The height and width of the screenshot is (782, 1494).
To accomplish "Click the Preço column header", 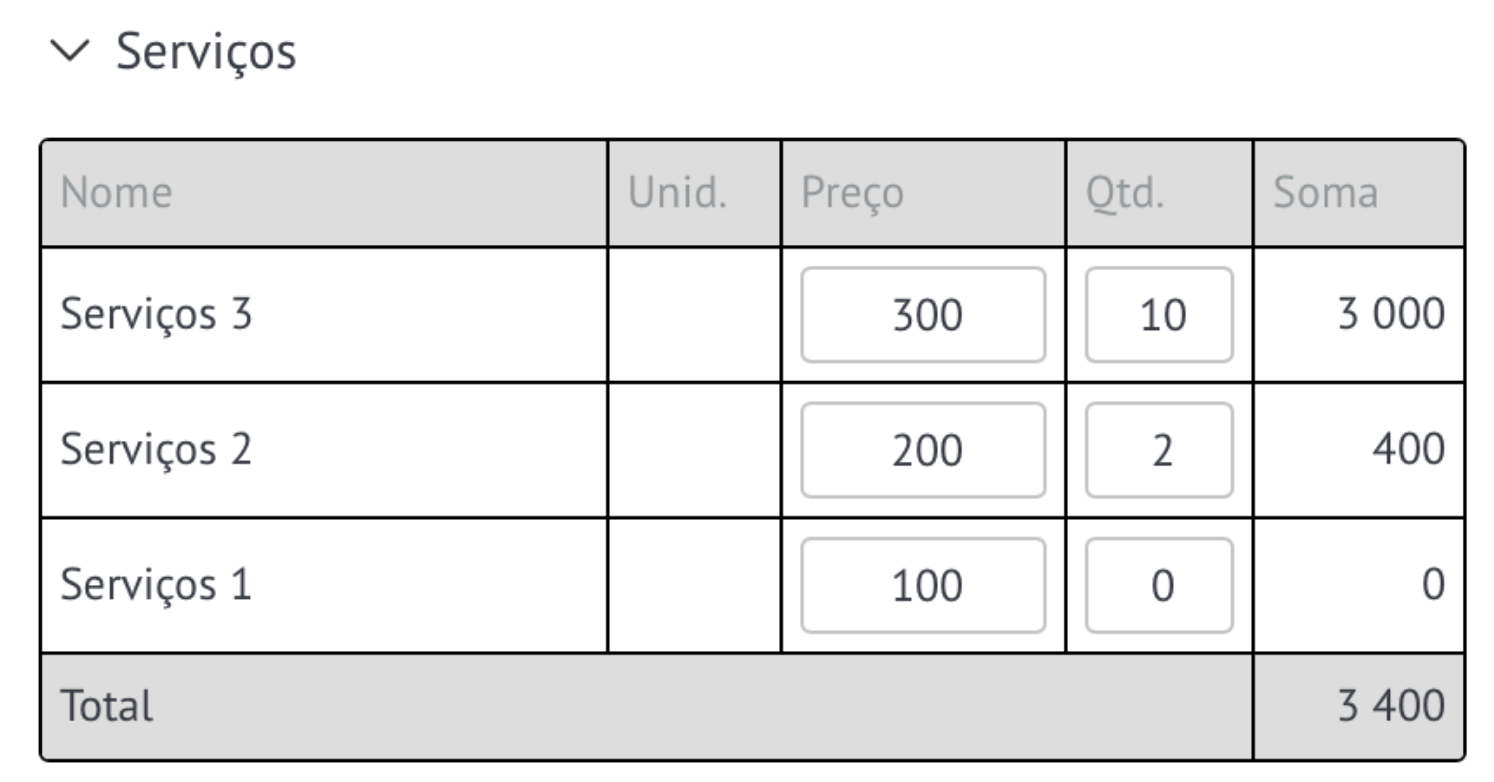I will (852, 194).
